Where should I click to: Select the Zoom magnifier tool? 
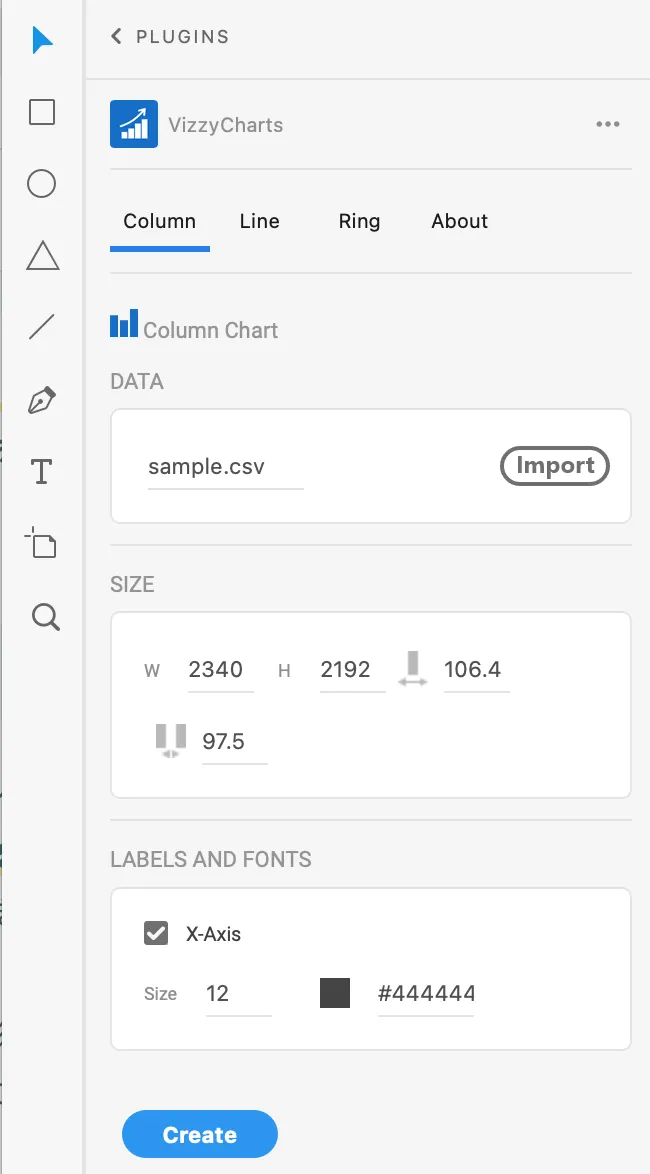pos(45,617)
